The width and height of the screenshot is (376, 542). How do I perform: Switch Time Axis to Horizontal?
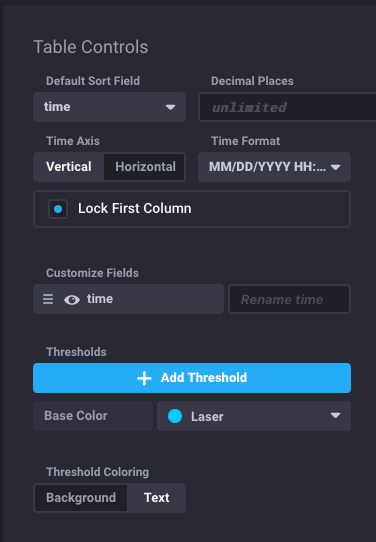[145, 167]
